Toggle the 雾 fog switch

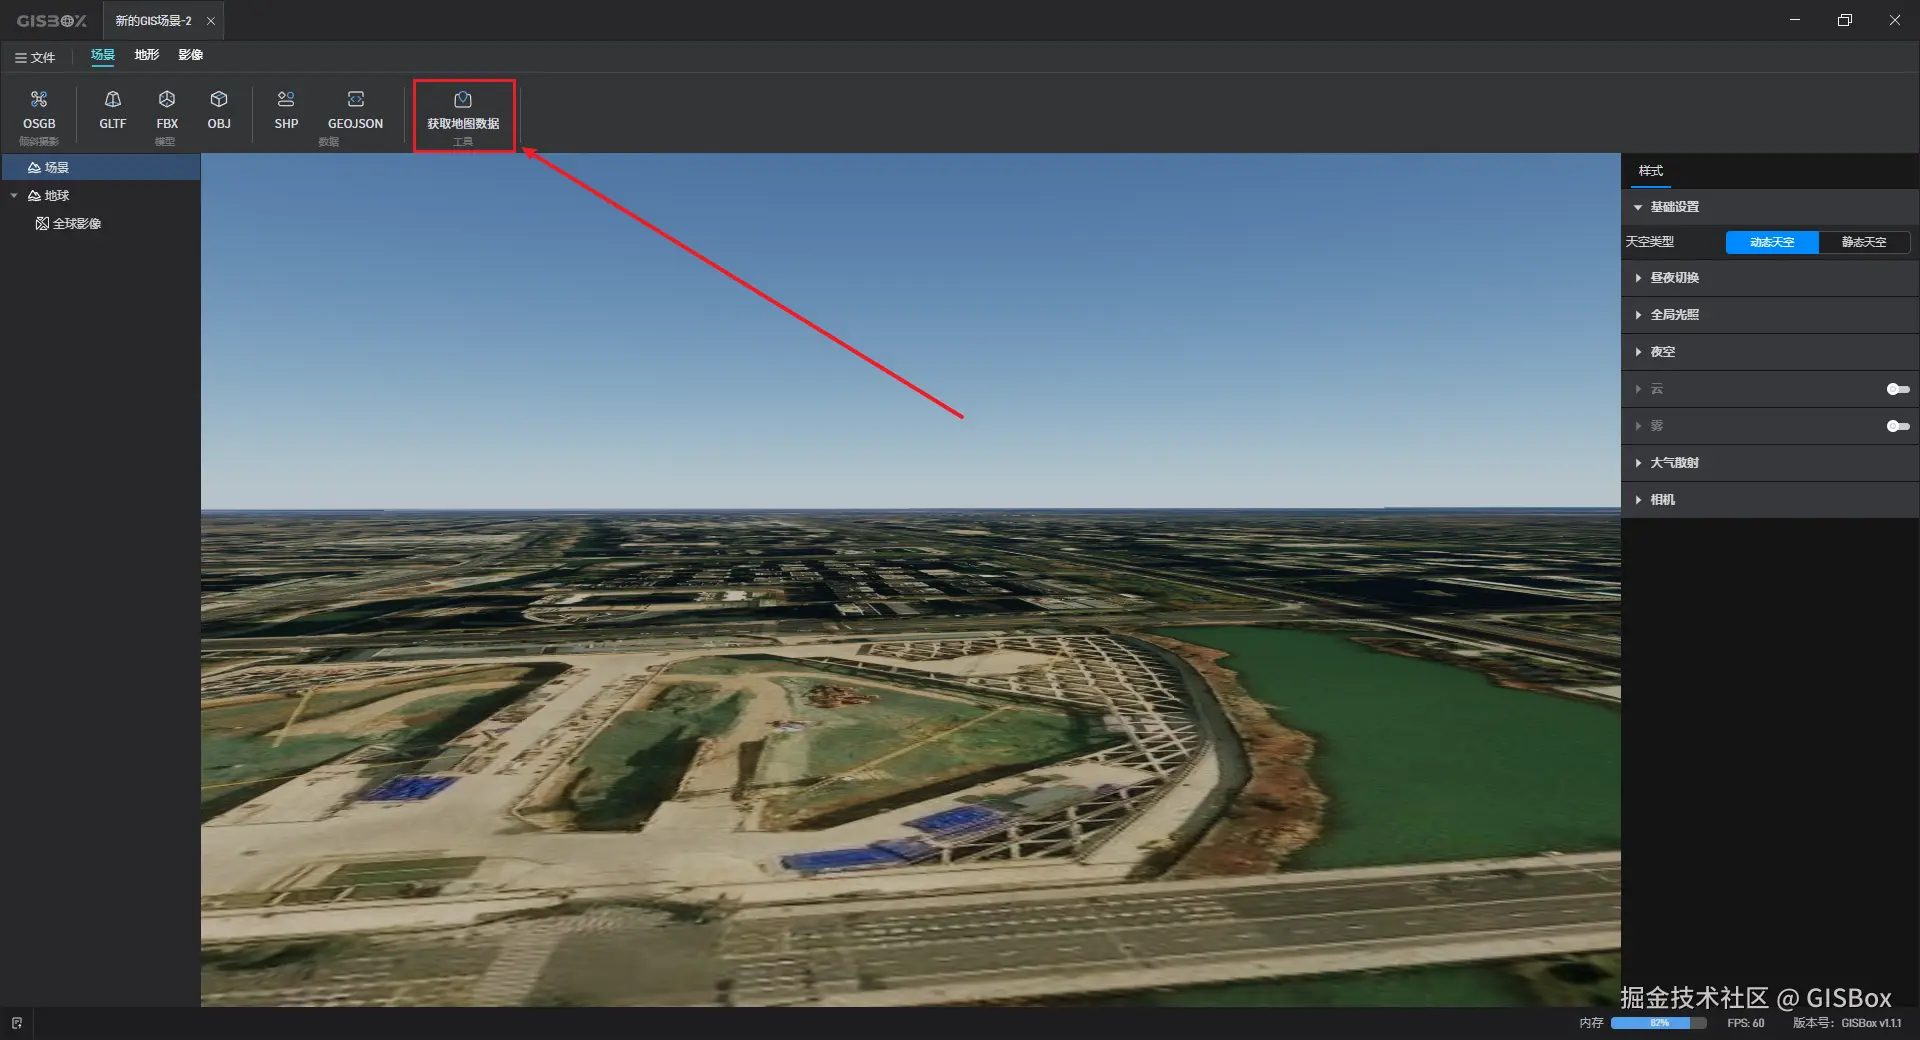coord(1897,426)
